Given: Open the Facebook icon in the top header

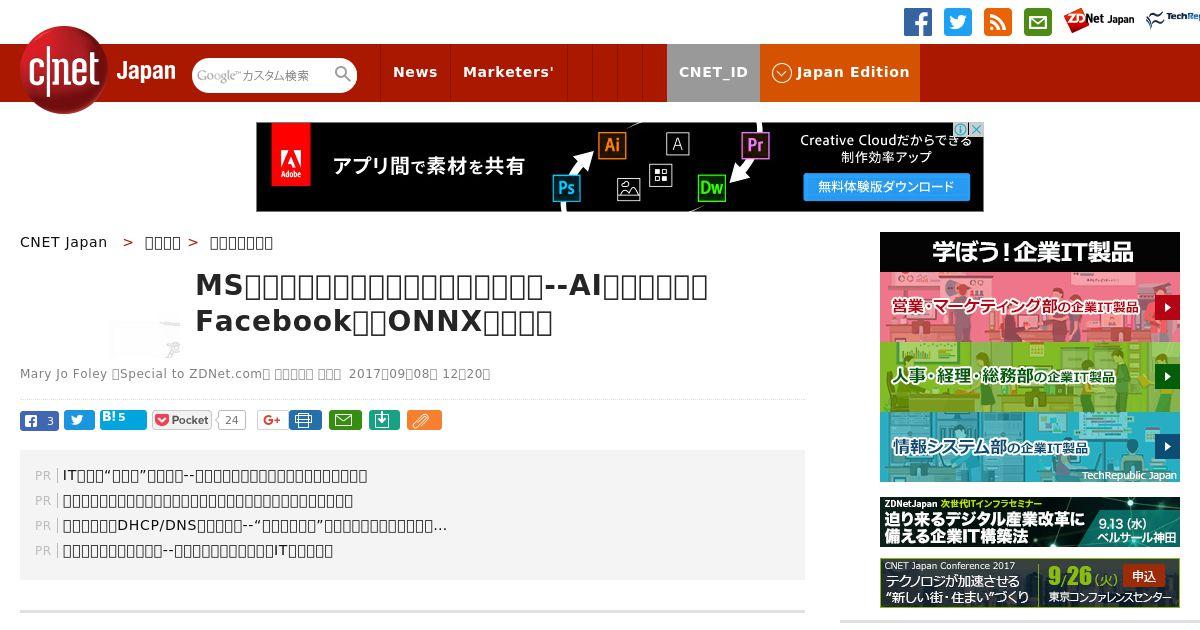Looking at the screenshot, I should click(x=918, y=22).
